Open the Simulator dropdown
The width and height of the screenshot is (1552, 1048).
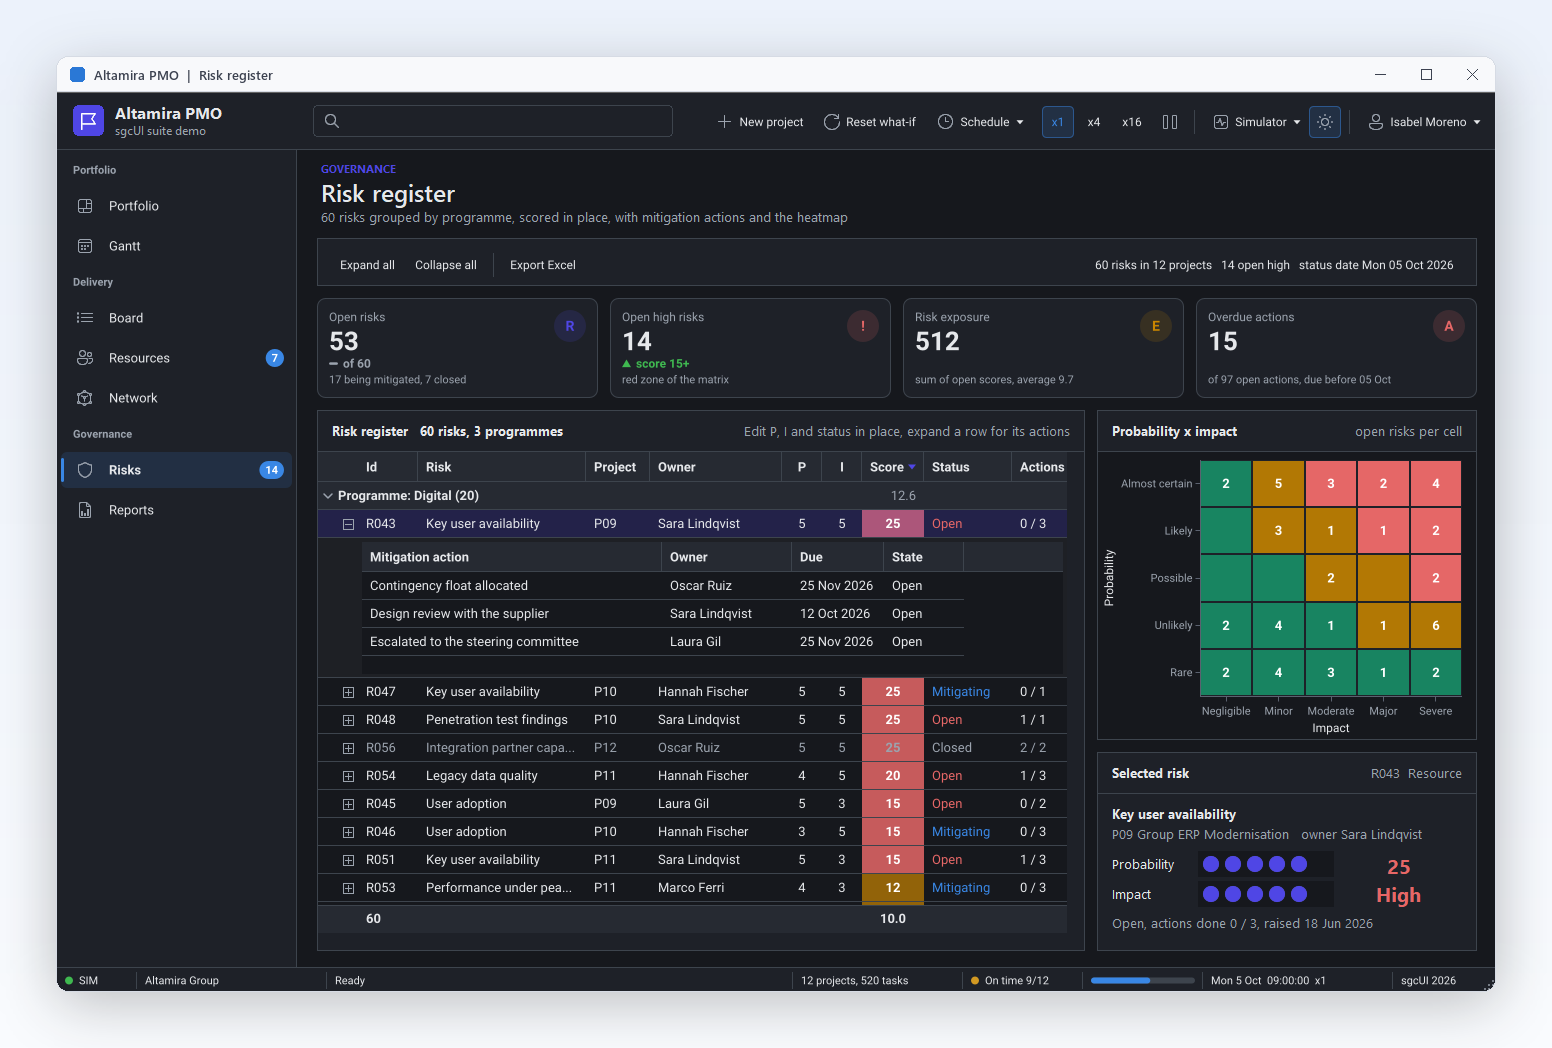point(1257,122)
